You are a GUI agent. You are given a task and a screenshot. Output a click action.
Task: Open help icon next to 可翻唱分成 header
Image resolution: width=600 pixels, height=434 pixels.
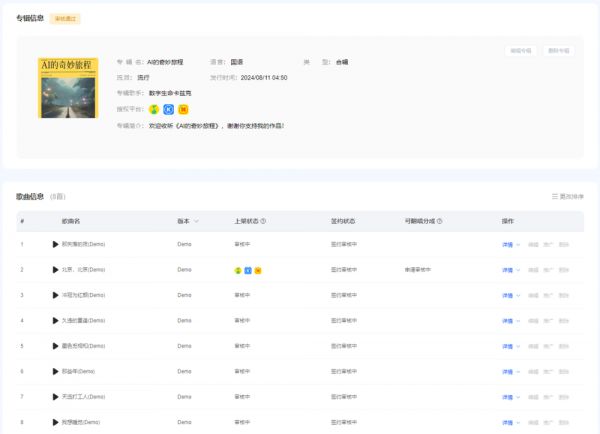tap(440, 221)
